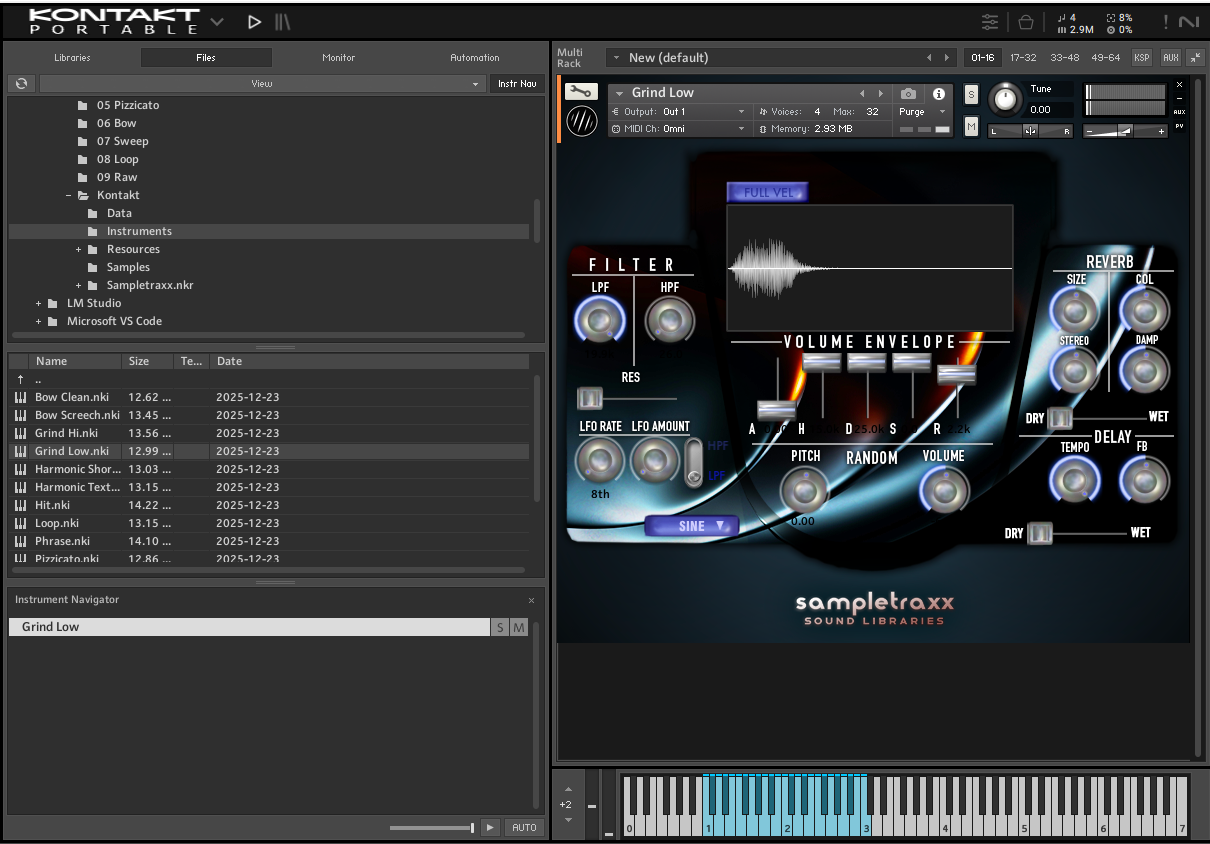Open the Purge dropdown menu

click(921, 112)
